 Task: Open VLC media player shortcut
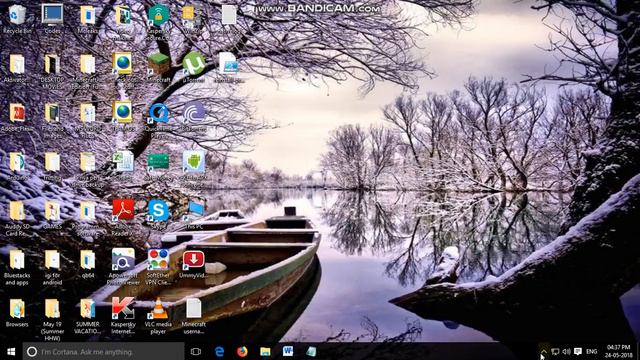point(158,315)
